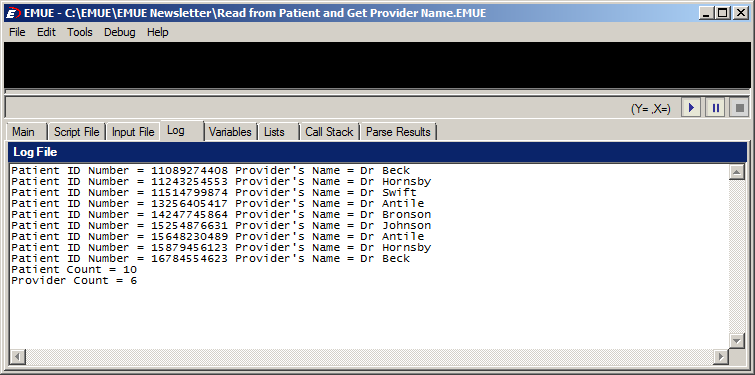Switch to the Call Stack tab
The image size is (755, 375).
click(x=329, y=132)
